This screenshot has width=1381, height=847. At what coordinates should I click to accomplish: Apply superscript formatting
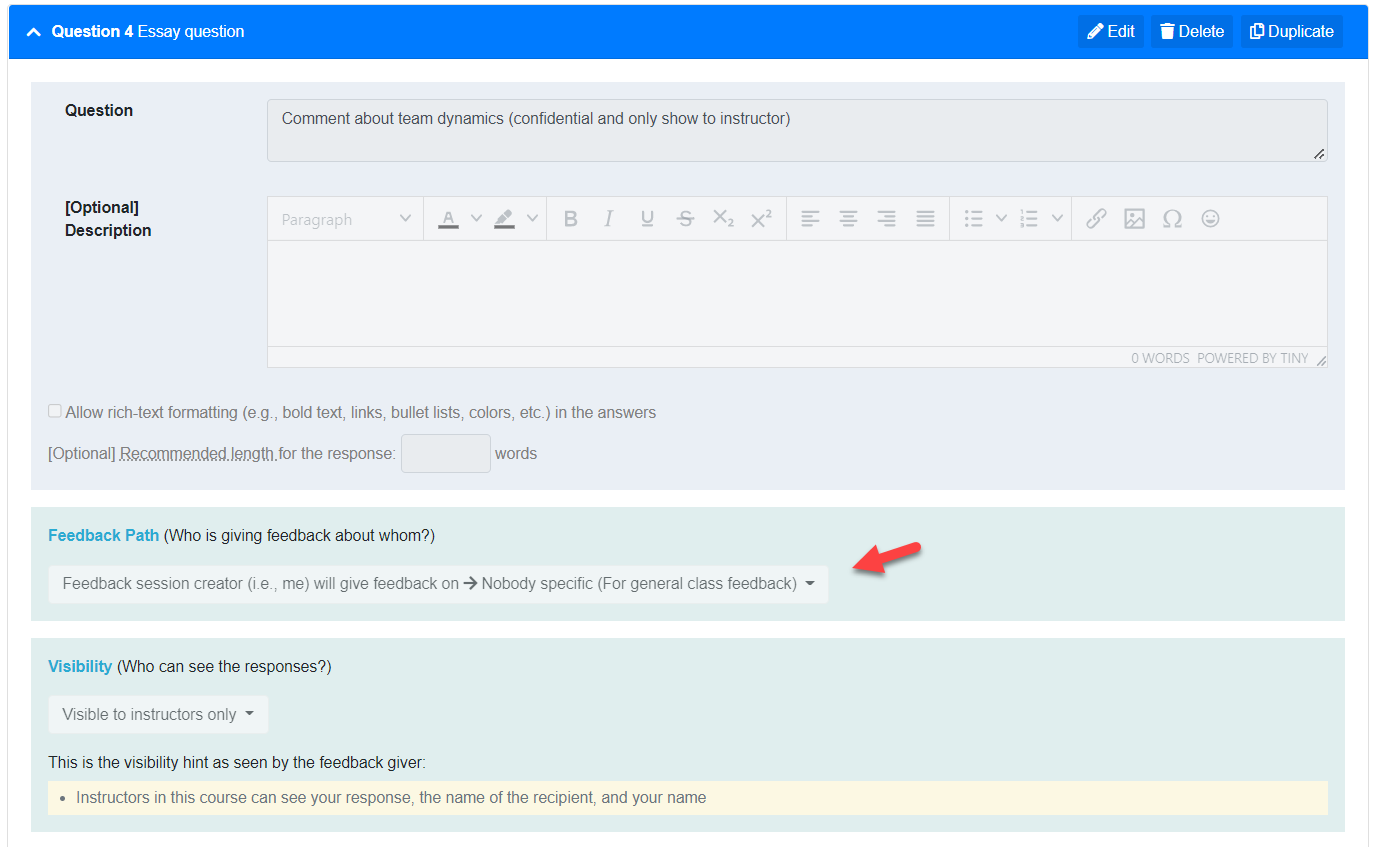coord(761,219)
